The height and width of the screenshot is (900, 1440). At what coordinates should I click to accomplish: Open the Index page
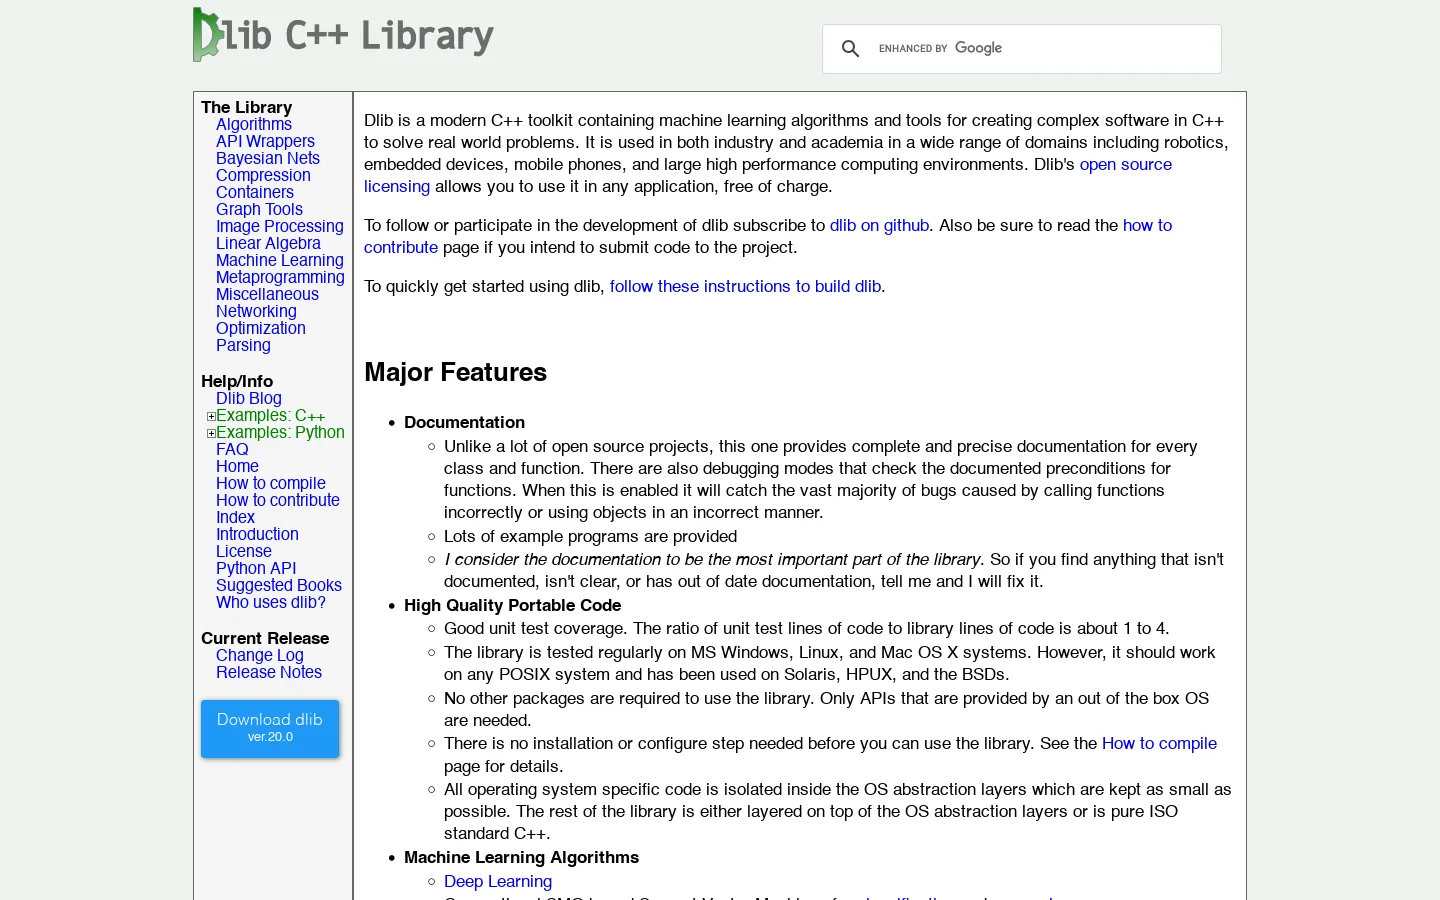[235, 517]
